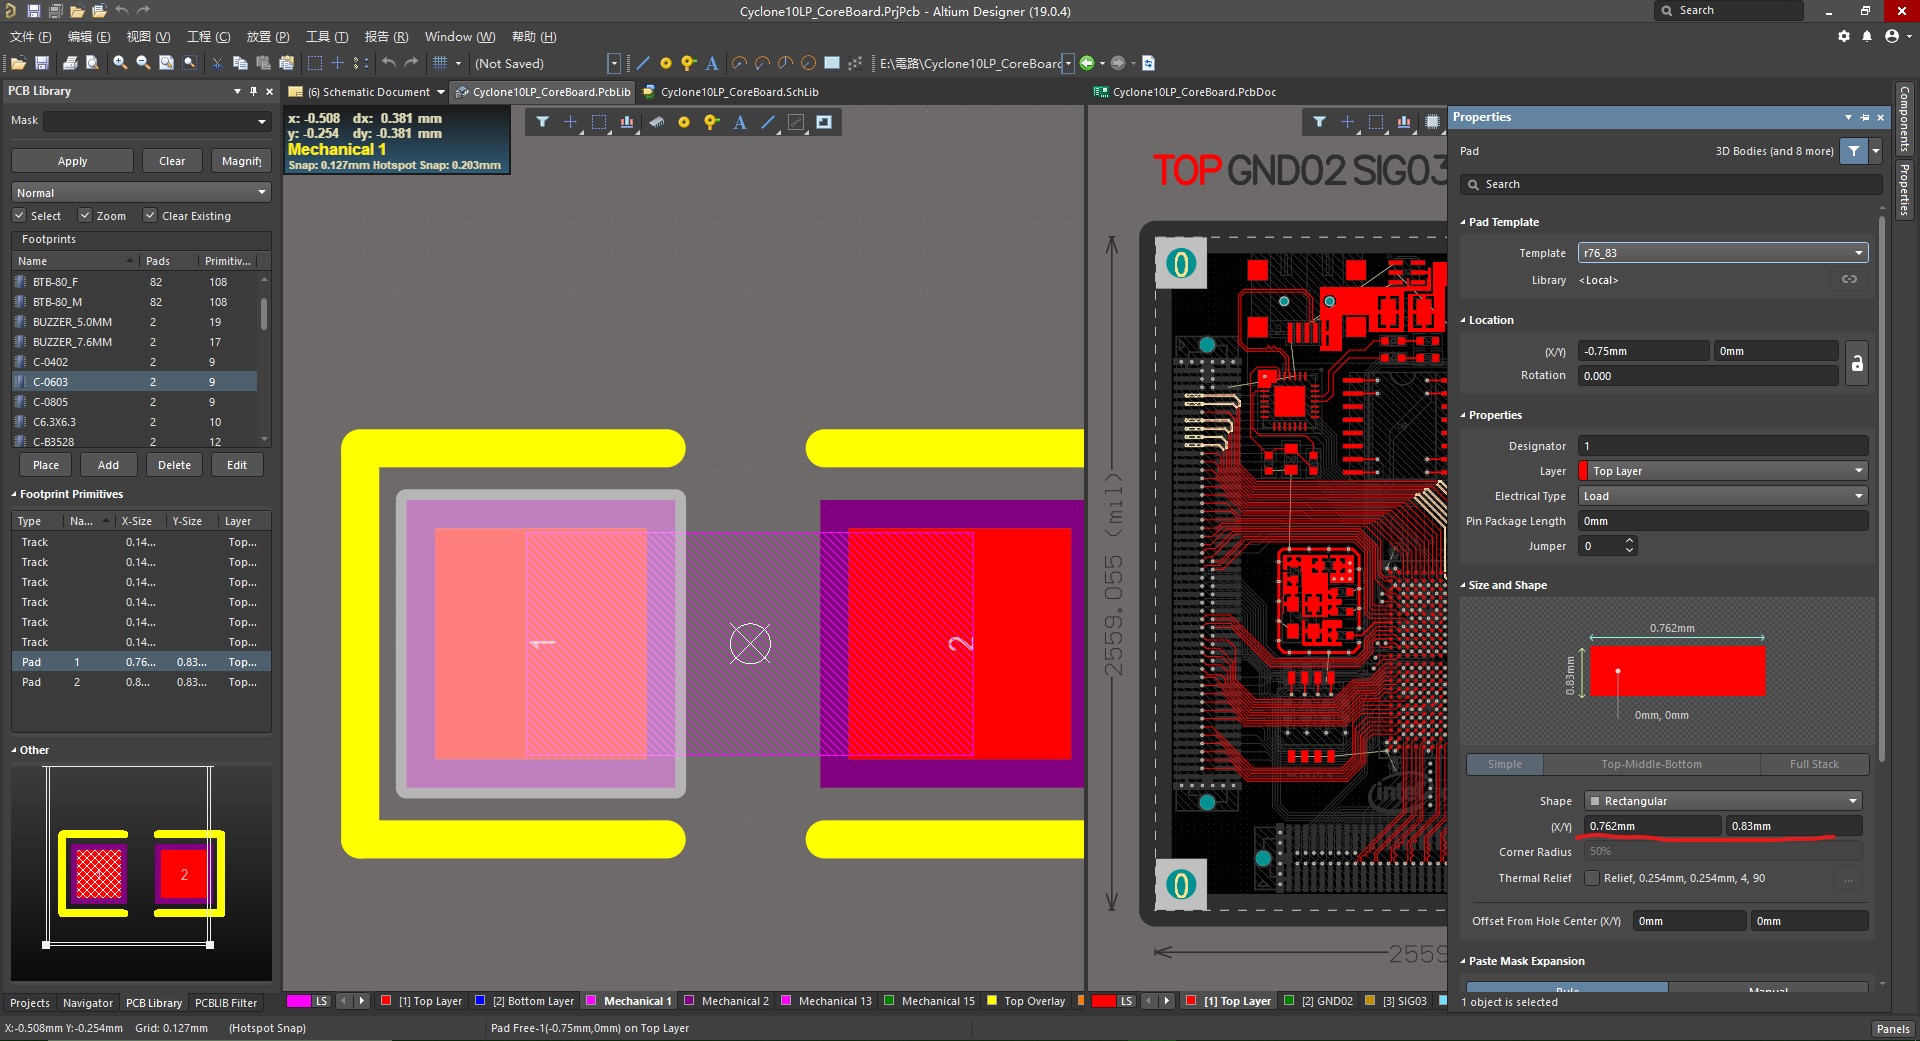This screenshot has height=1041, width=1920.
Task: Toggle the Select checkbox in PCB Library panel
Action: [x=19, y=215]
